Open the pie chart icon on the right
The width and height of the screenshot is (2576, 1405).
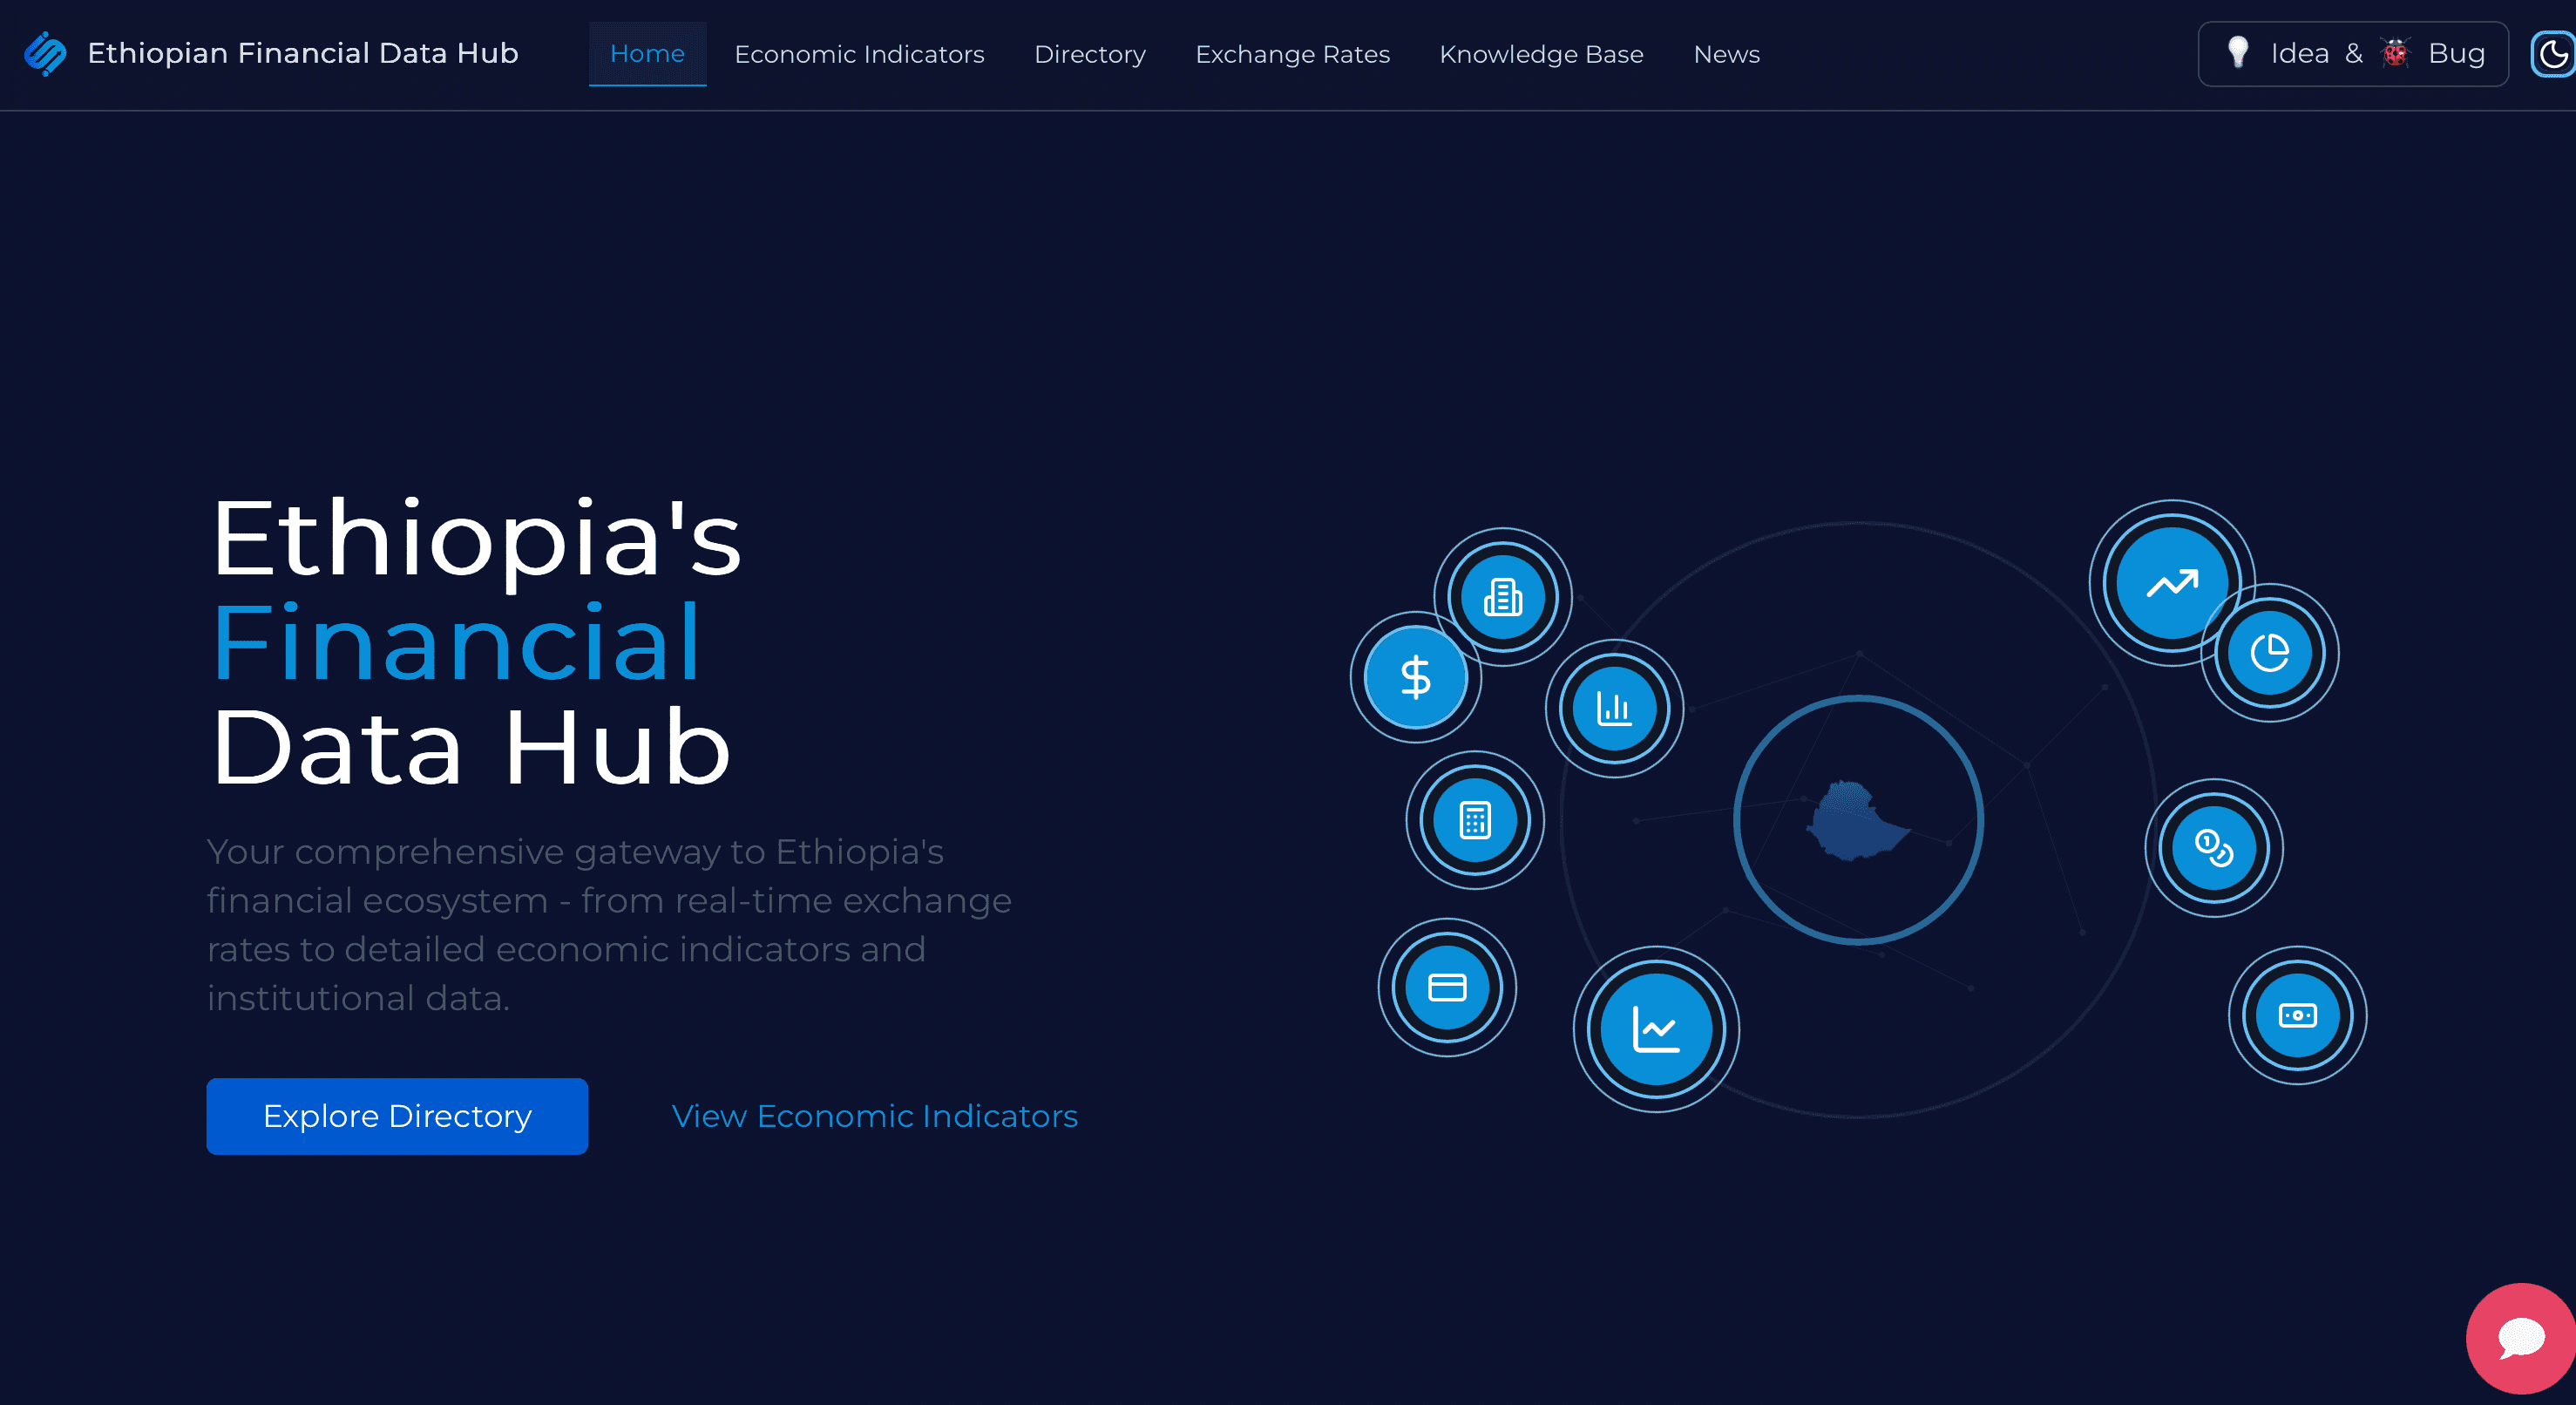[x=2270, y=652]
